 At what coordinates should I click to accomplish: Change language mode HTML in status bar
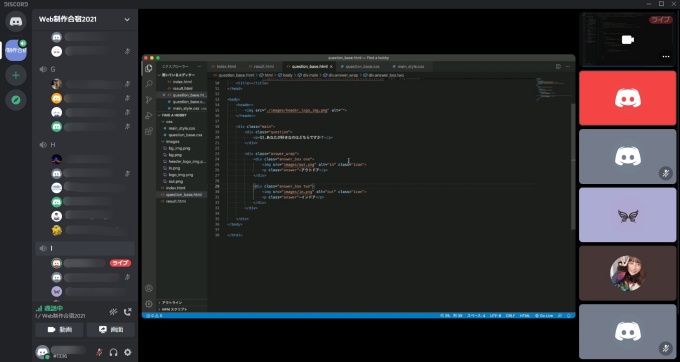pyautogui.click(x=525, y=316)
